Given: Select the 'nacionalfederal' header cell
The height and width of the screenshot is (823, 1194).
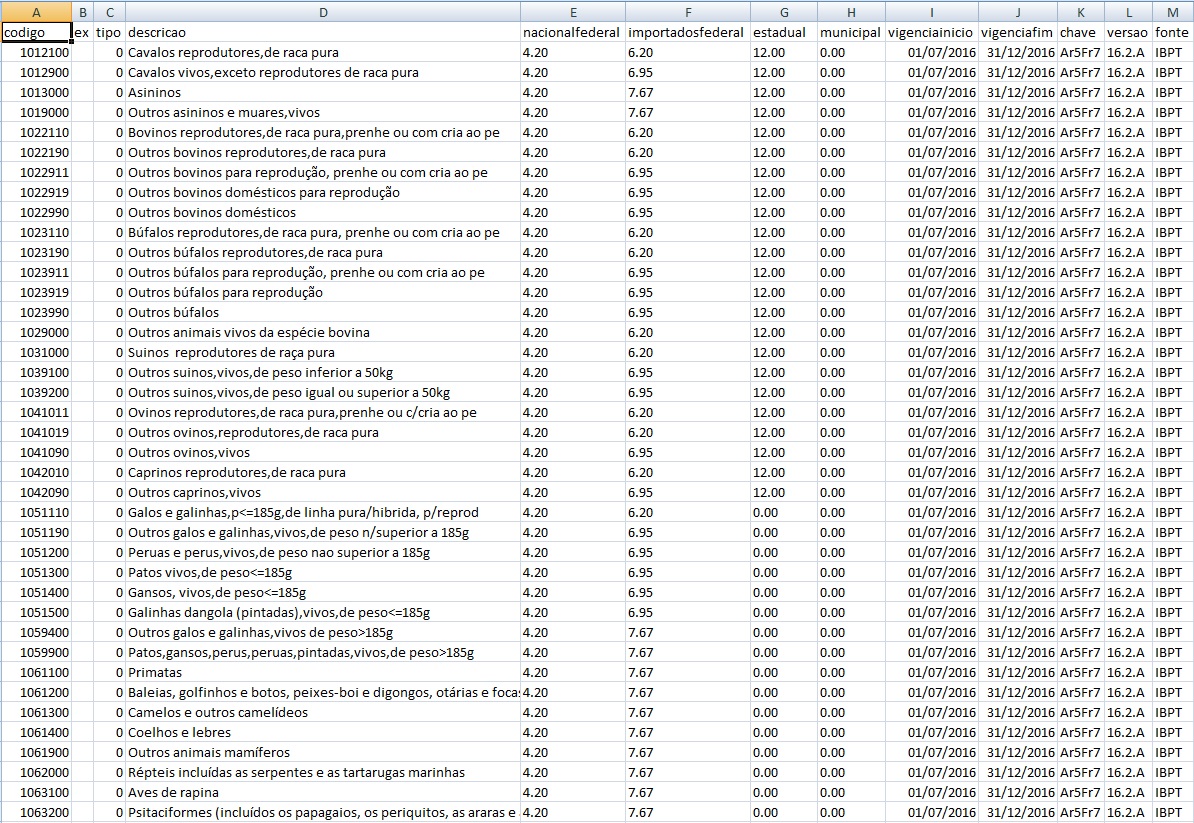Looking at the screenshot, I should [572, 32].
